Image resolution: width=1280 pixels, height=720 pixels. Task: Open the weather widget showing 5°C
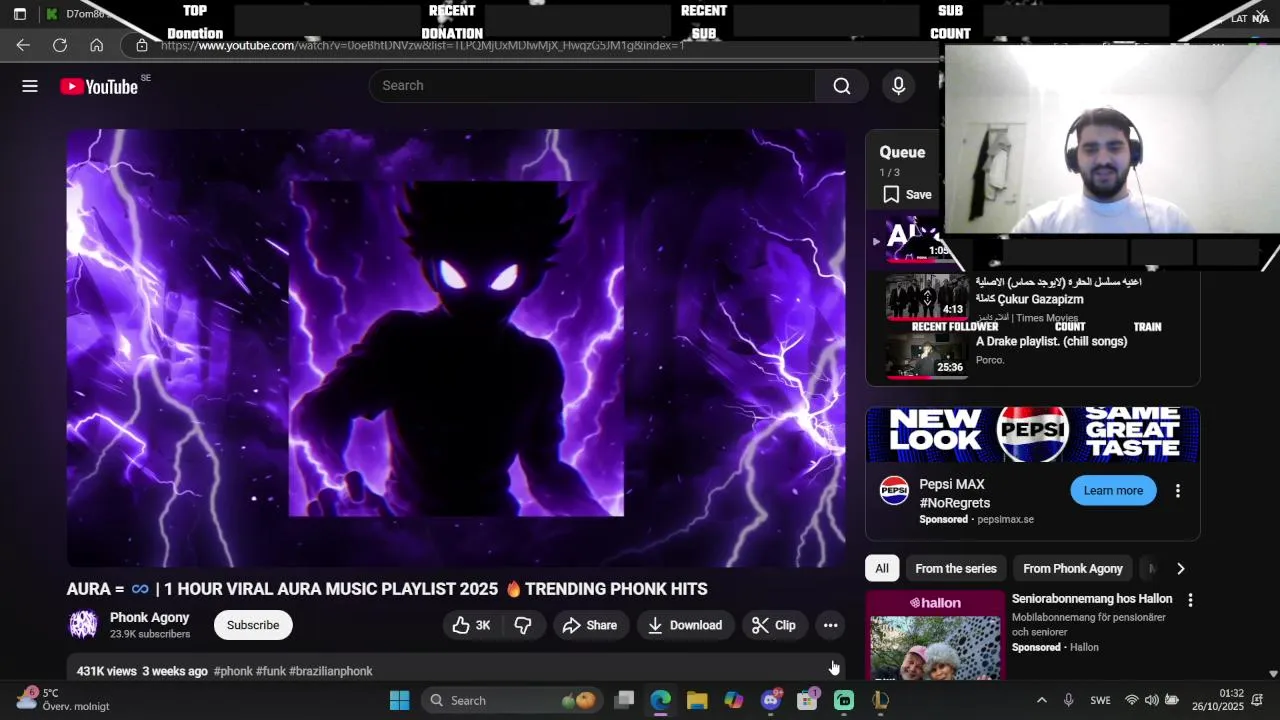pos(63,699)
